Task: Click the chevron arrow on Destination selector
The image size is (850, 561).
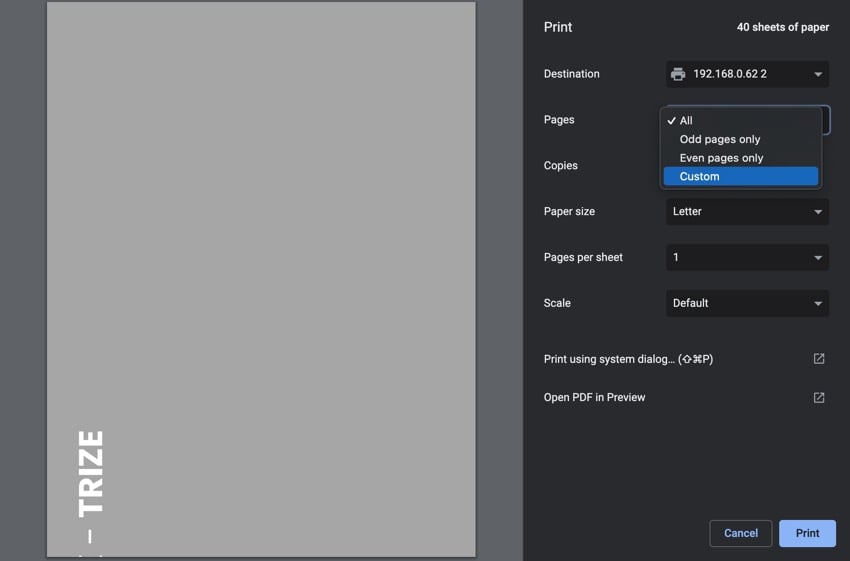Action: click(817, 75)
